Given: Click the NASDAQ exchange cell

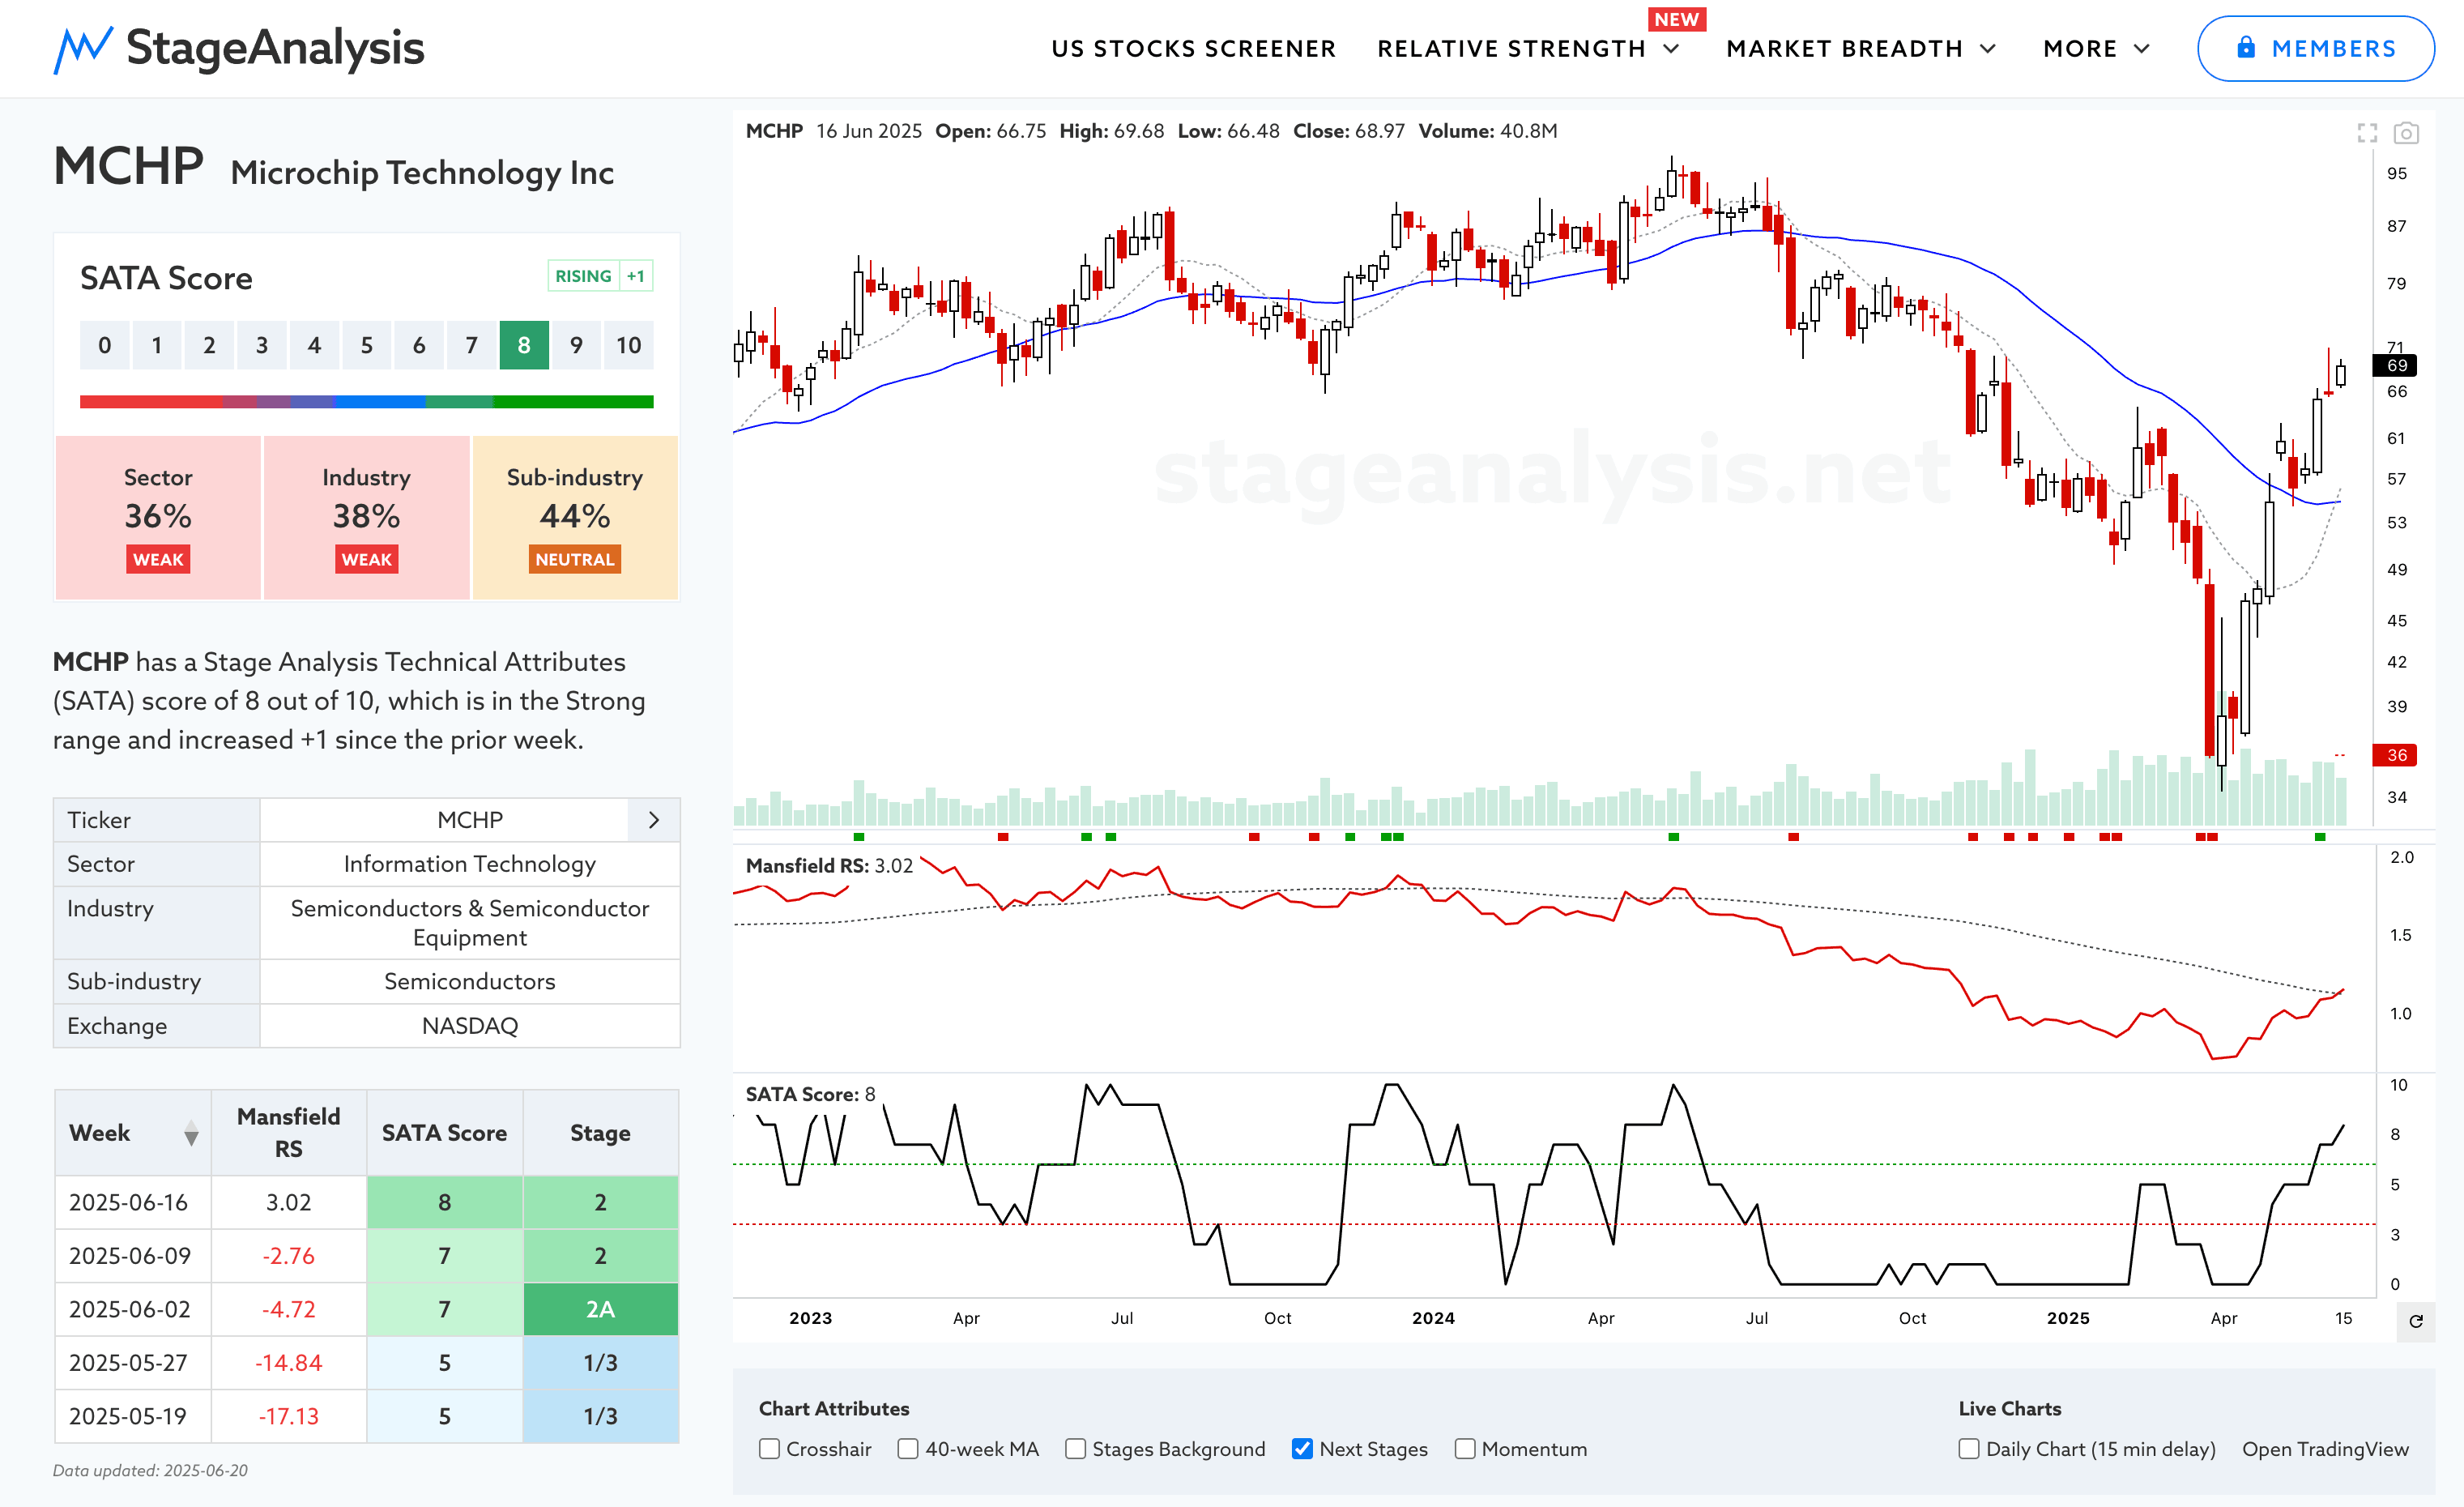Looking at the screenshot, I should coord(470,1026).
